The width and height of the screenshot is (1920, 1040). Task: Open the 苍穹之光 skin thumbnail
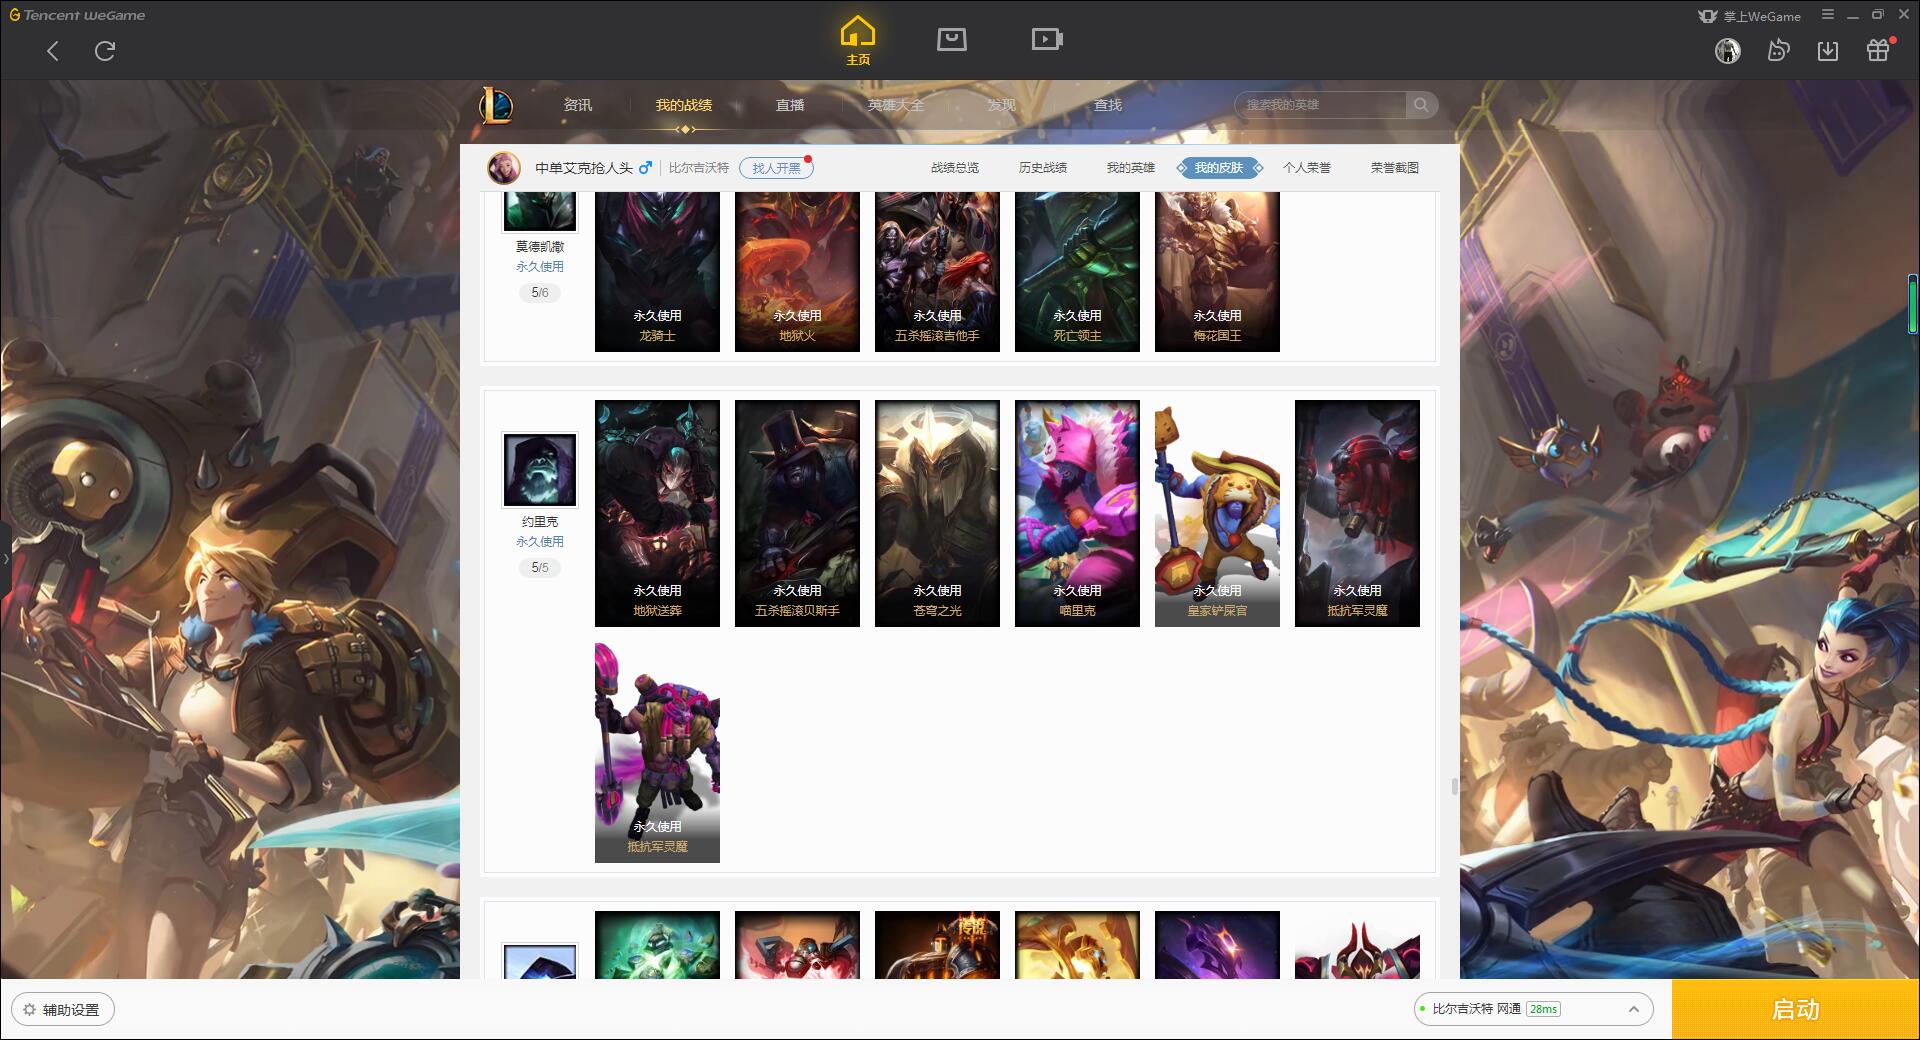(x=937, y=513)
